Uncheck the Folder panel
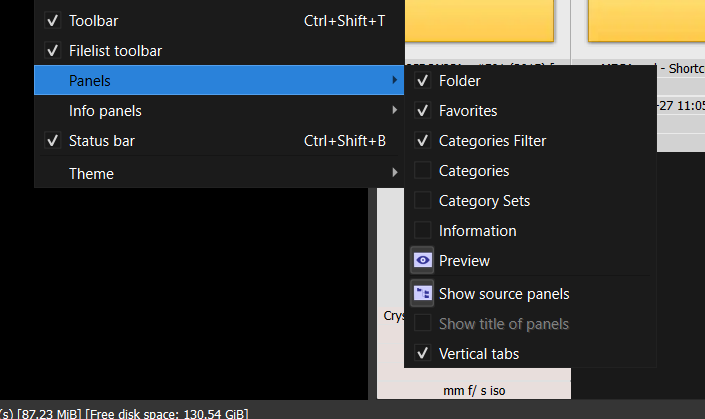 click(x=422, y=81)
